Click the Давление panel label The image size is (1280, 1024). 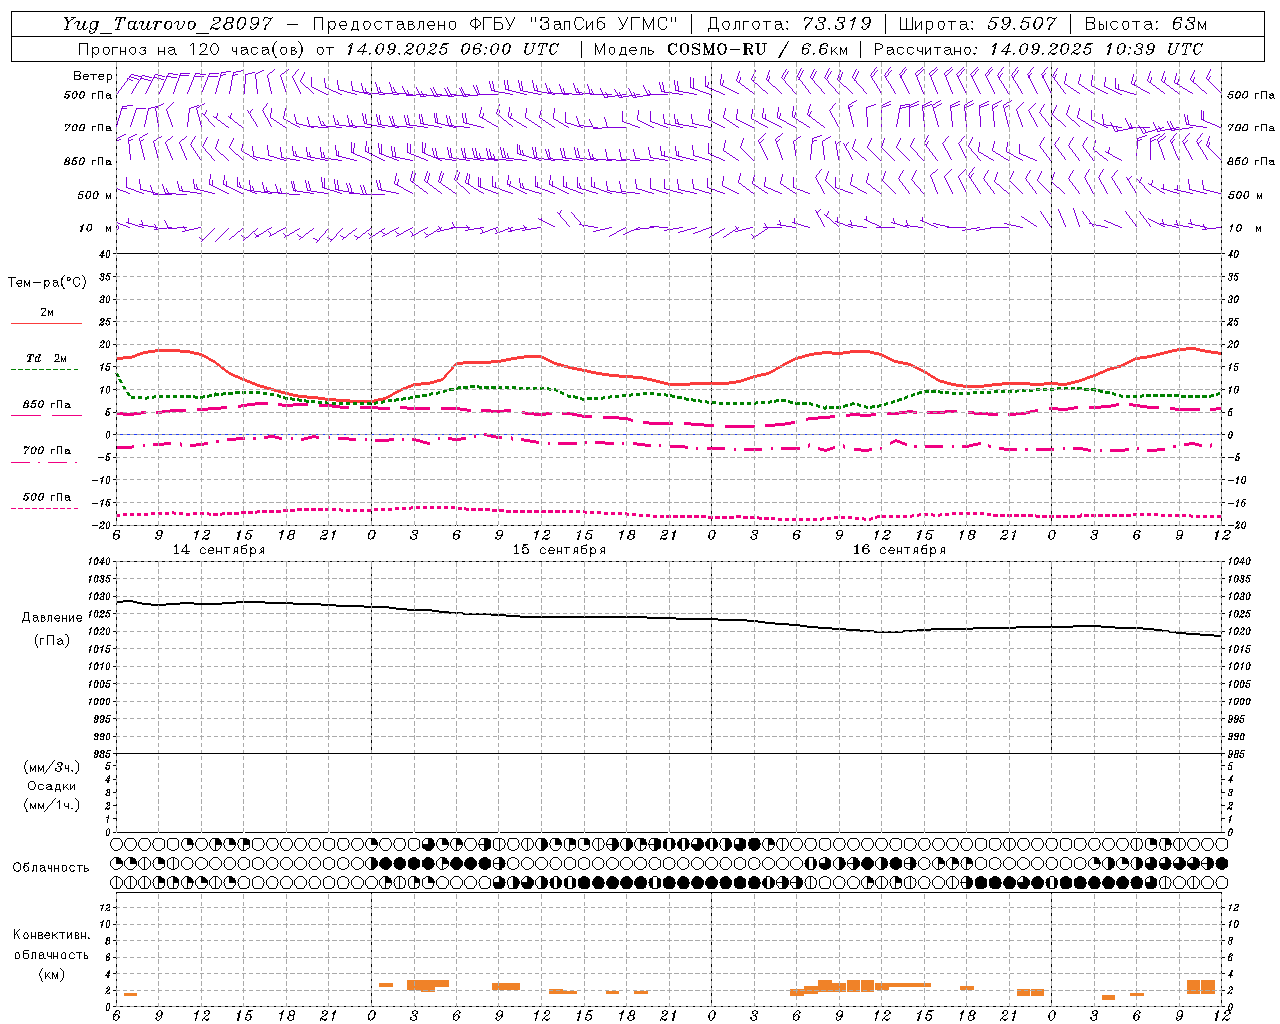click(52, 618)
